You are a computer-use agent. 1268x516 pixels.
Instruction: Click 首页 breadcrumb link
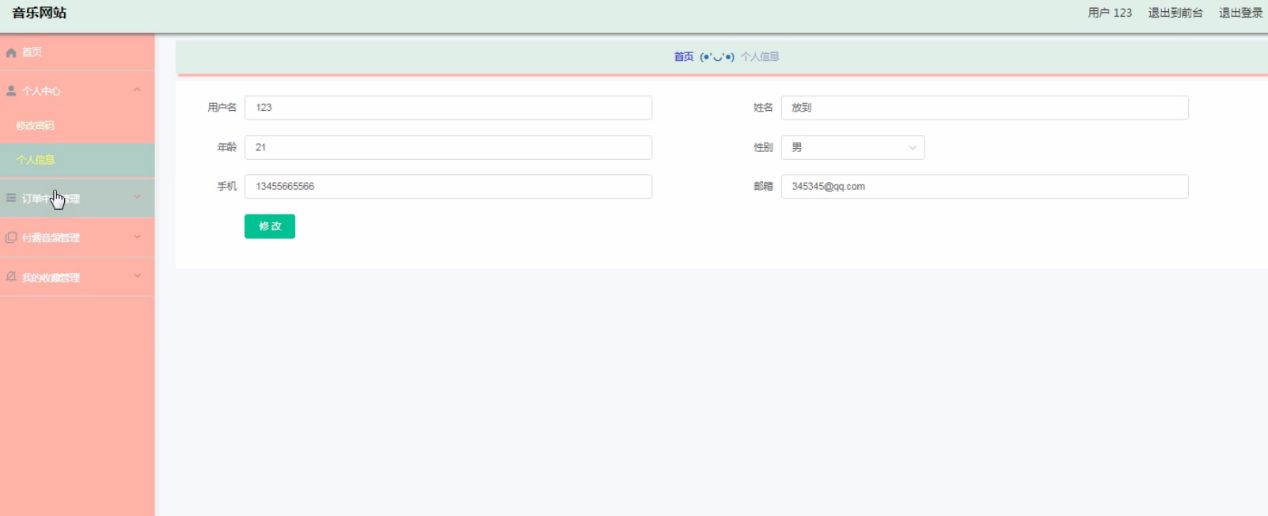click(x=683, y=57)
